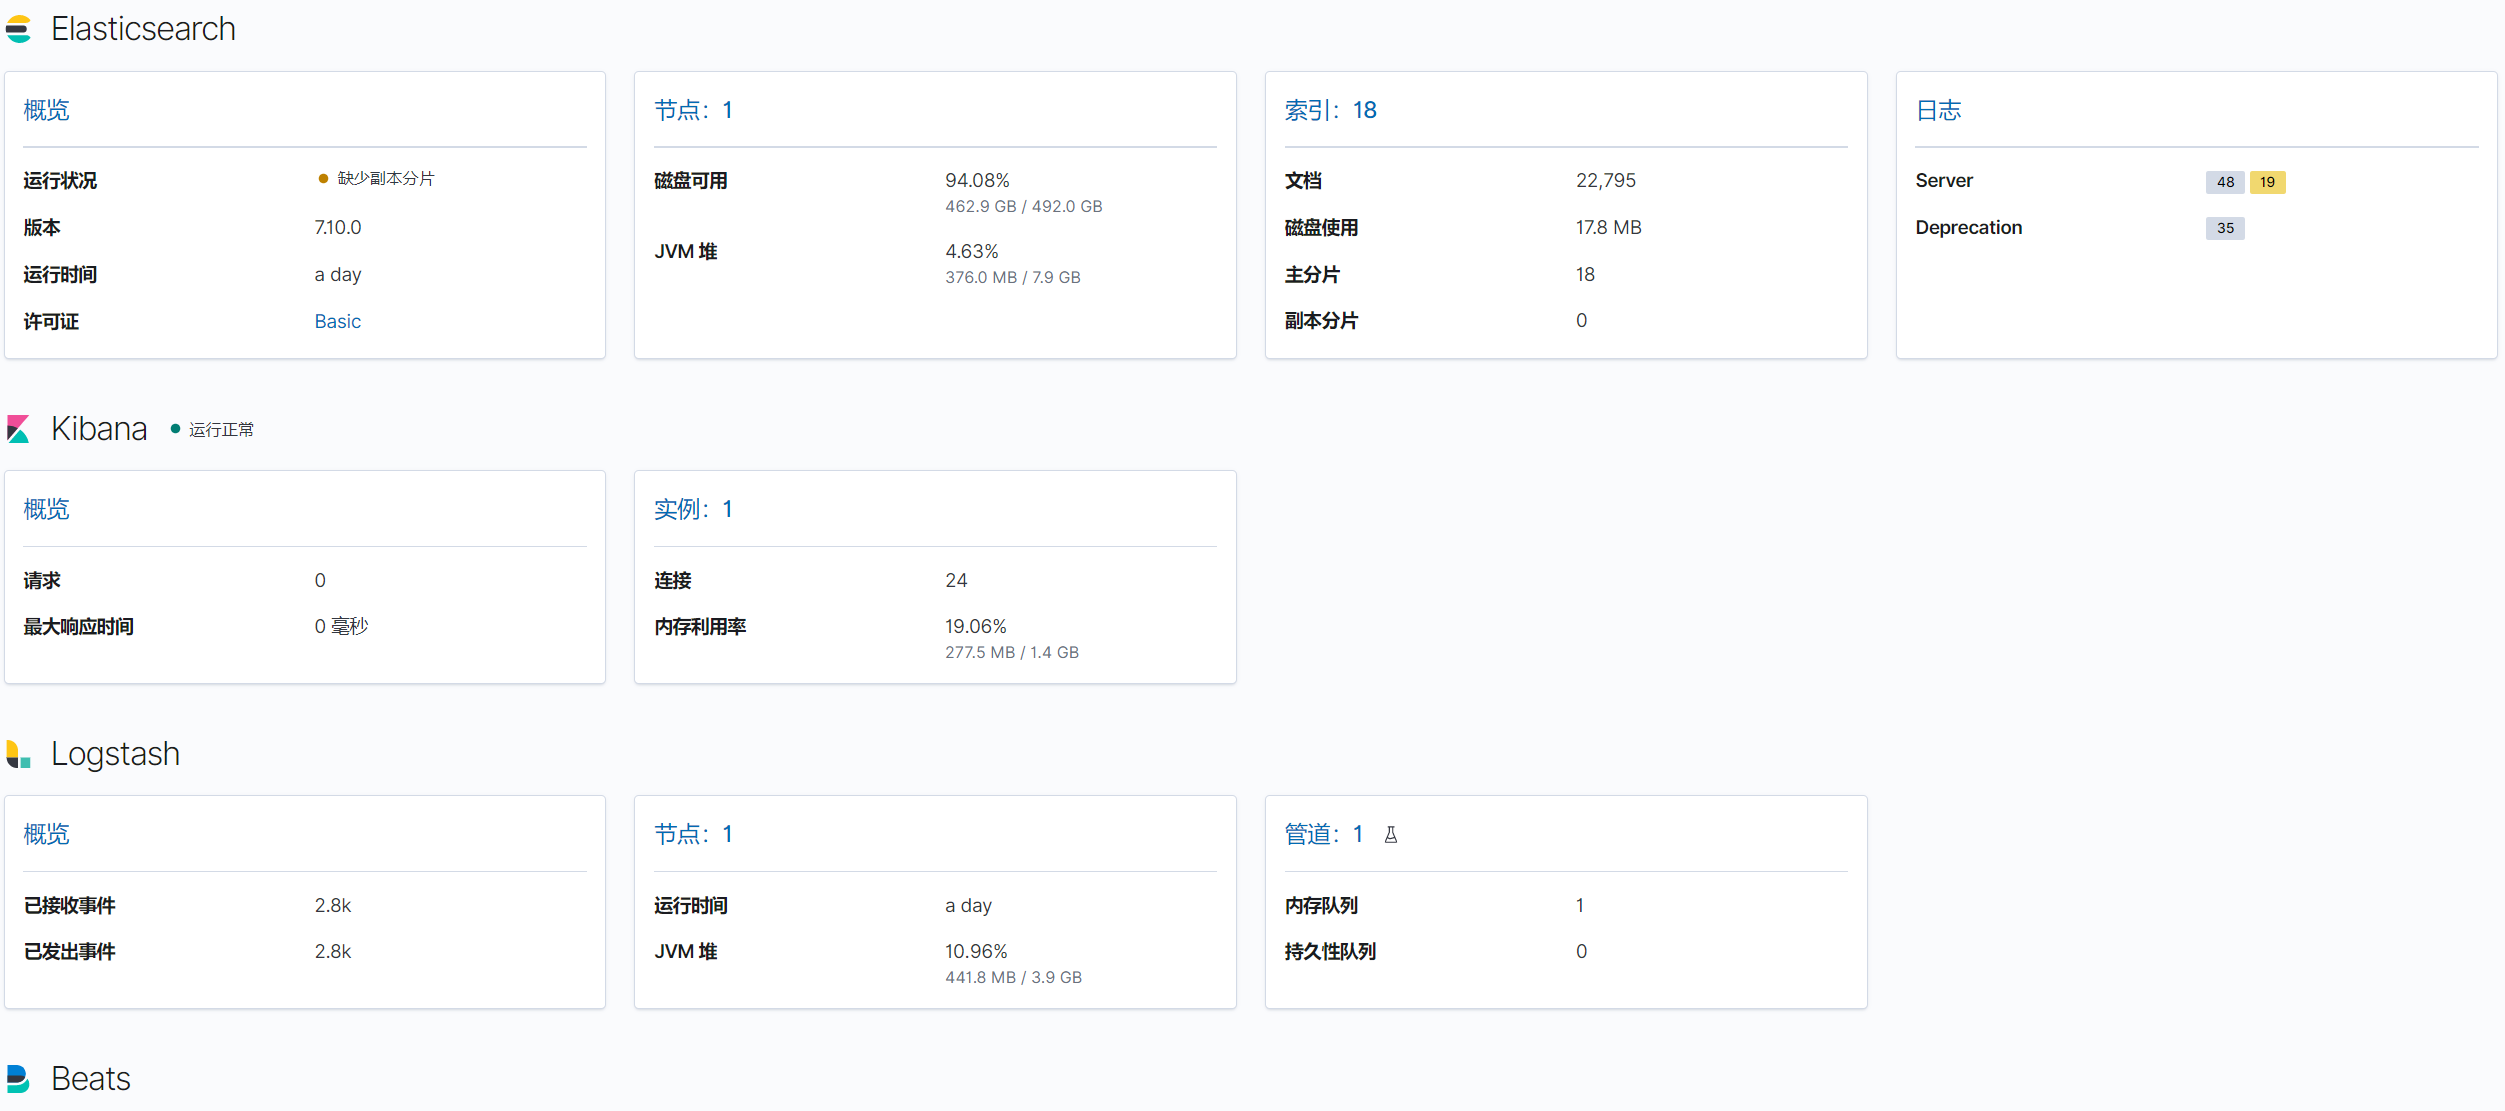Screen dimensions: 2505x1111
Task: Click the Elasticsearch section heading
Action: pos(143,29)
